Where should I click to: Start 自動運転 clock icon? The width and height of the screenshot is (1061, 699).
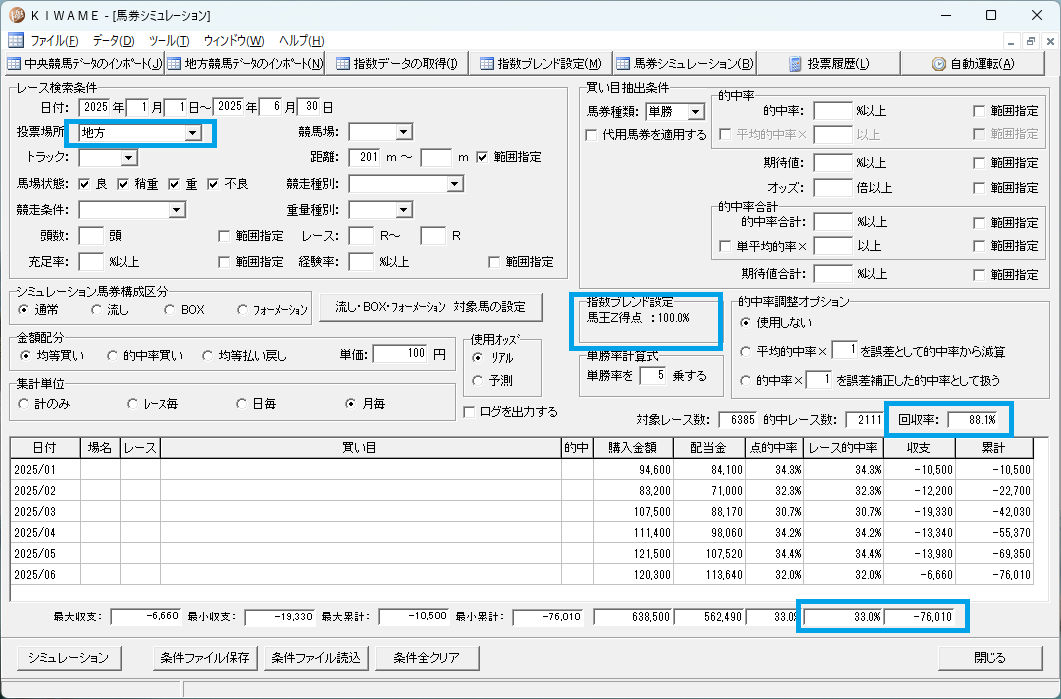939,64
